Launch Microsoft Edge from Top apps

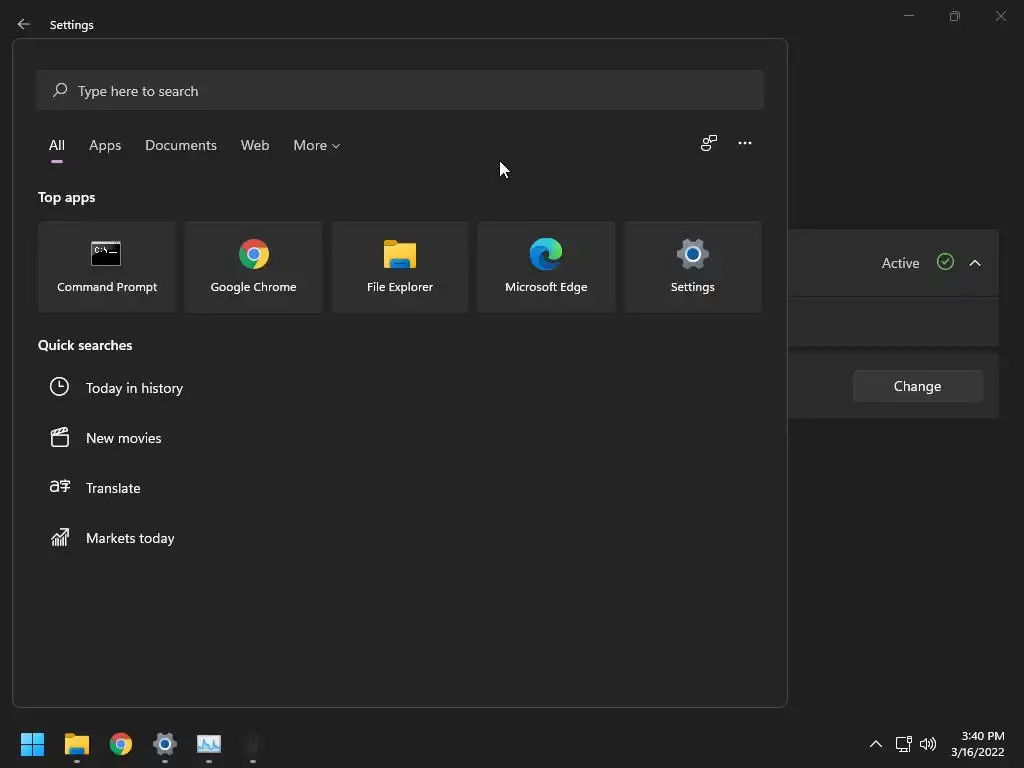point(546,266)
